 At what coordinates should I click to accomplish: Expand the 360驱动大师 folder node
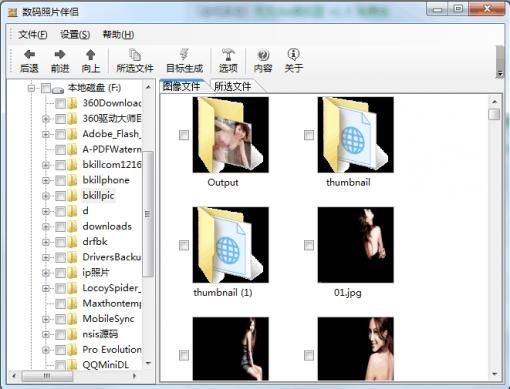click(x=46, y=119)
